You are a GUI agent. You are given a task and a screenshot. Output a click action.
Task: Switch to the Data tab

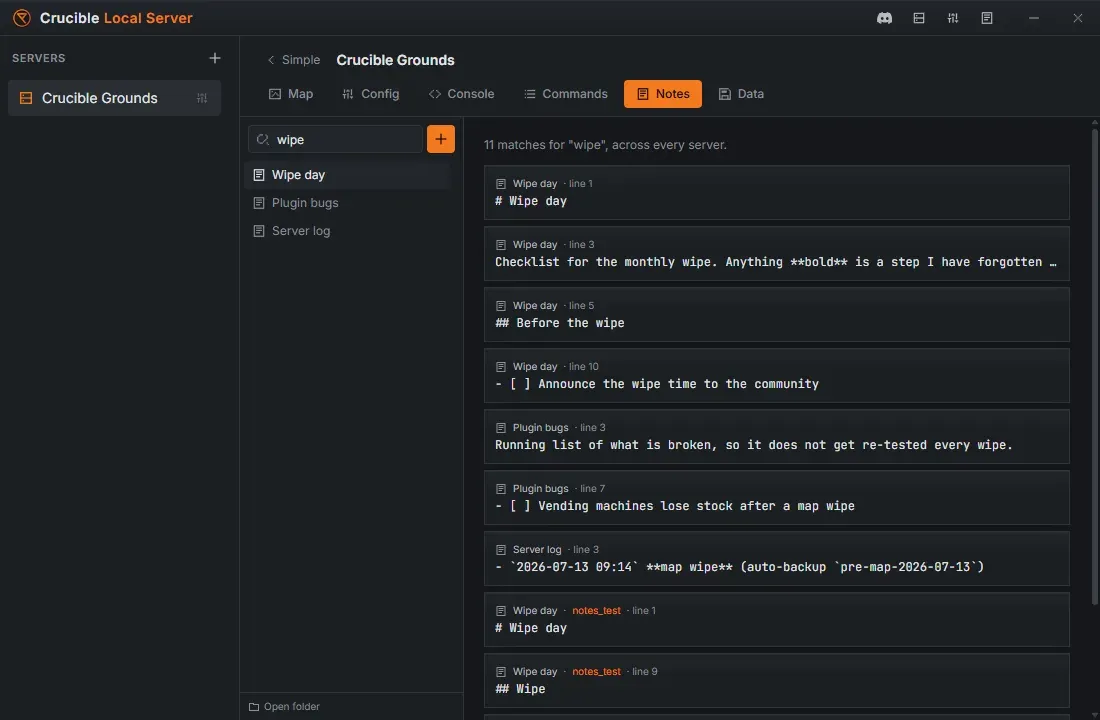pyautogui.click(x=741, y=94)
